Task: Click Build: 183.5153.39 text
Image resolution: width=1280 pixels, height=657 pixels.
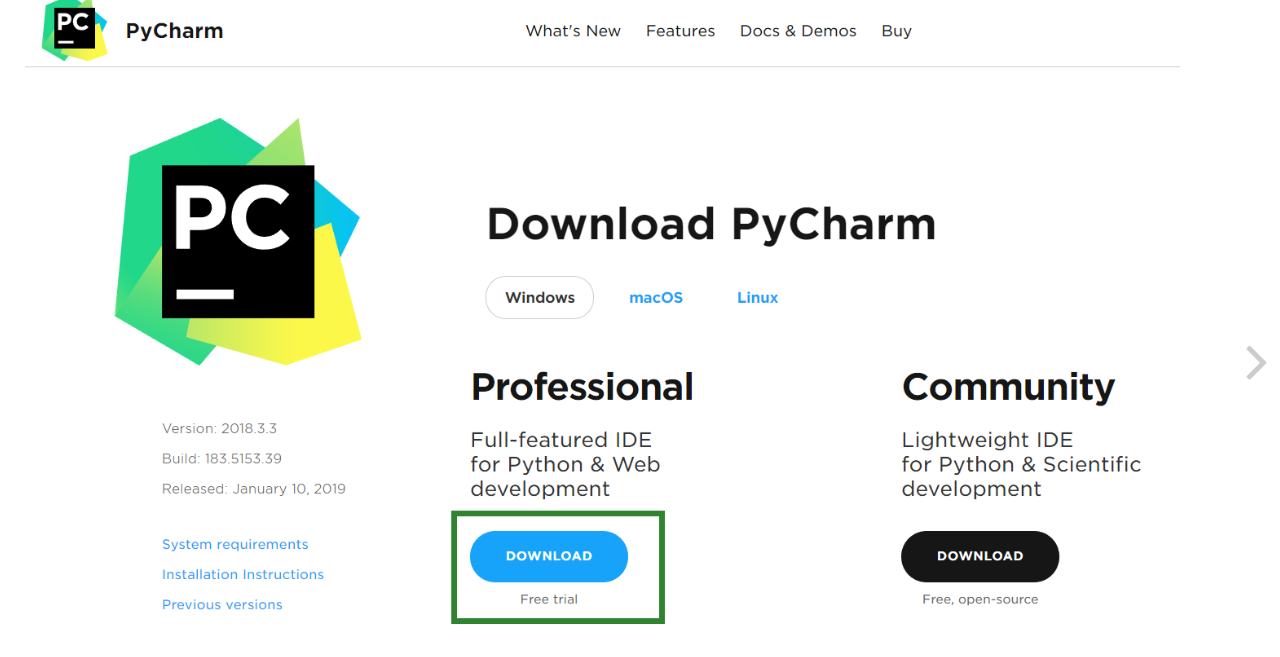Action: click(222, 459)
